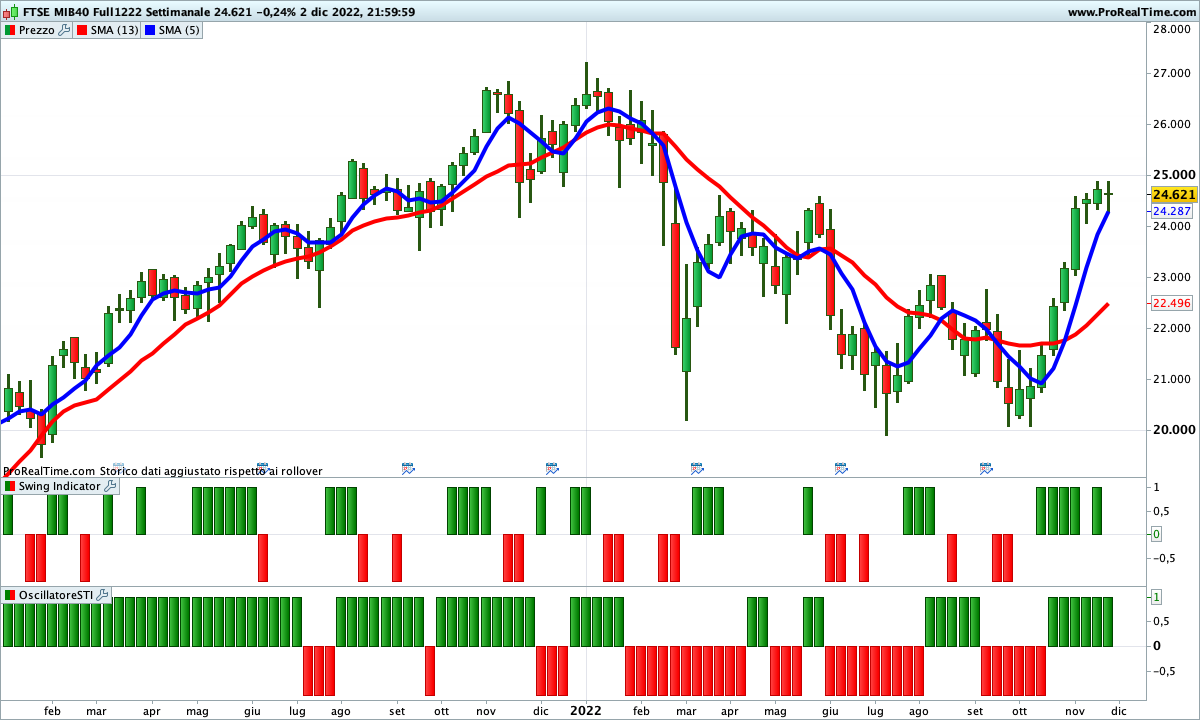
Task: Select the Swing Indicator panel label
Action: click(x=60, y=486)
